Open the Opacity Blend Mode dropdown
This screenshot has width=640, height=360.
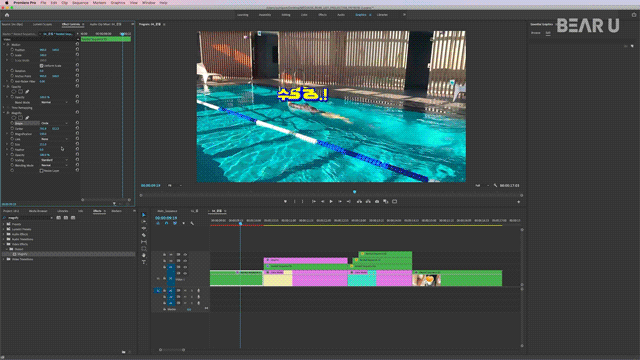point(54,102)
